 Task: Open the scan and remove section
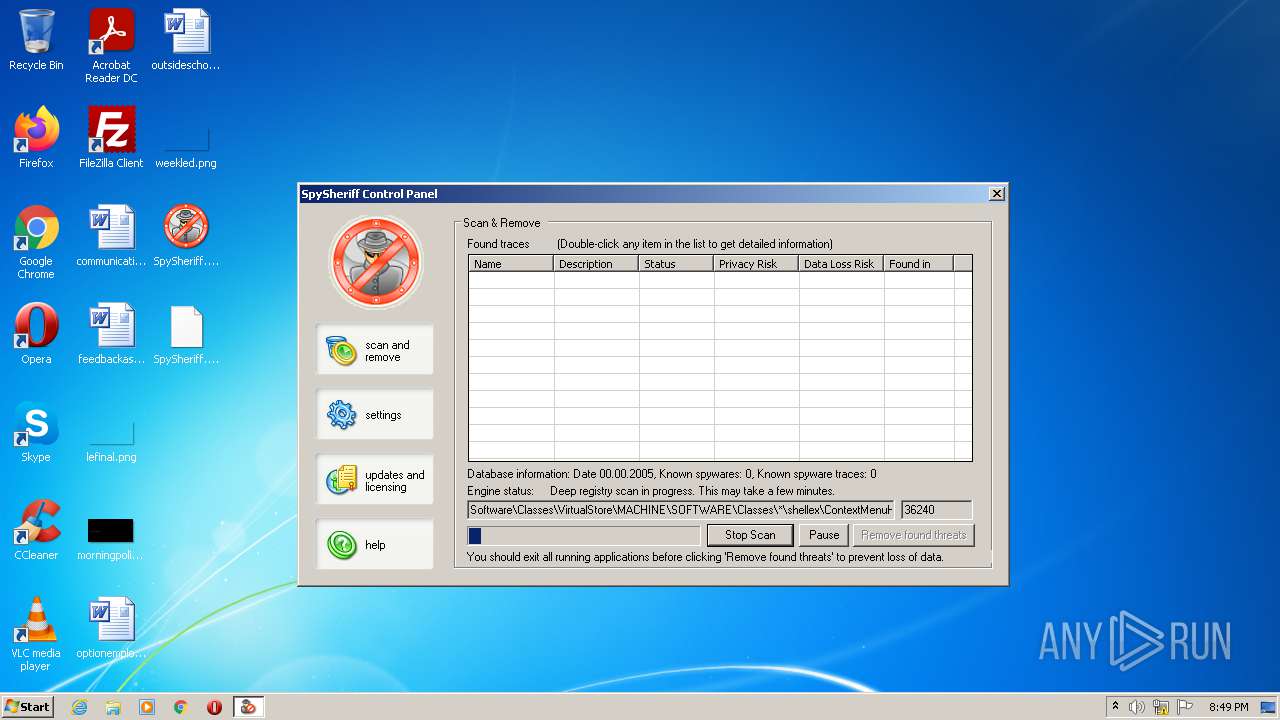tap(375, 350)
